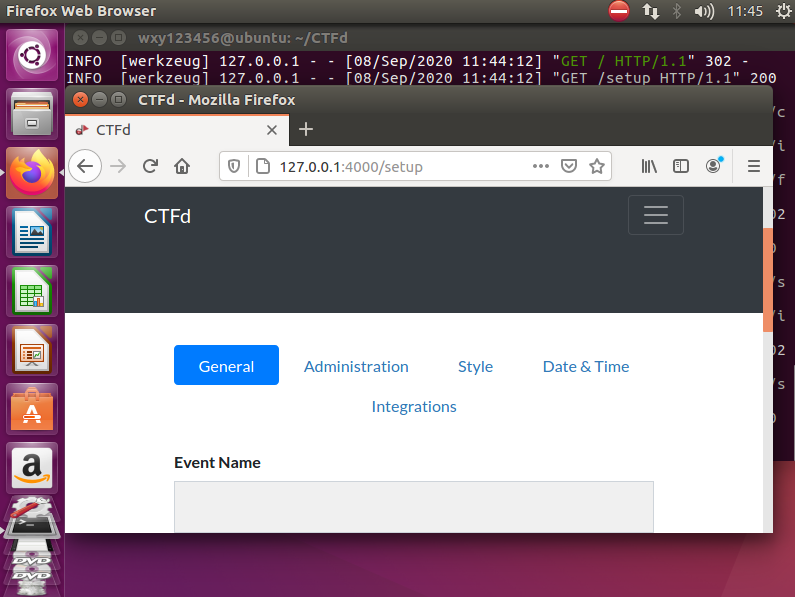Open clock showing 11:45
795x597 pixels.
click(745, 11)
